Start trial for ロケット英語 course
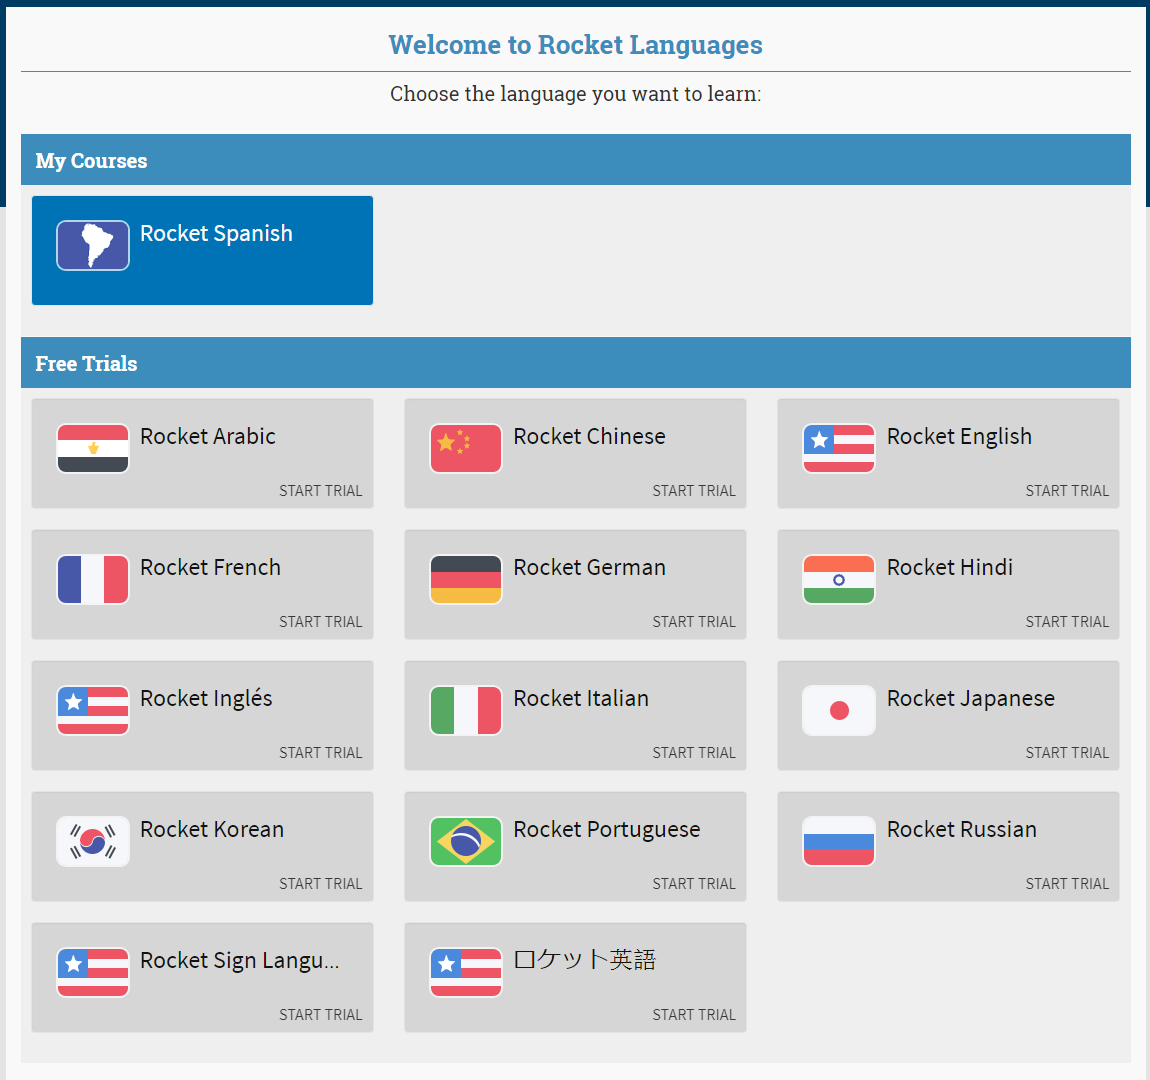Image resolution: width=1150 pixels, height=1080 pixels. (694, 1015)
